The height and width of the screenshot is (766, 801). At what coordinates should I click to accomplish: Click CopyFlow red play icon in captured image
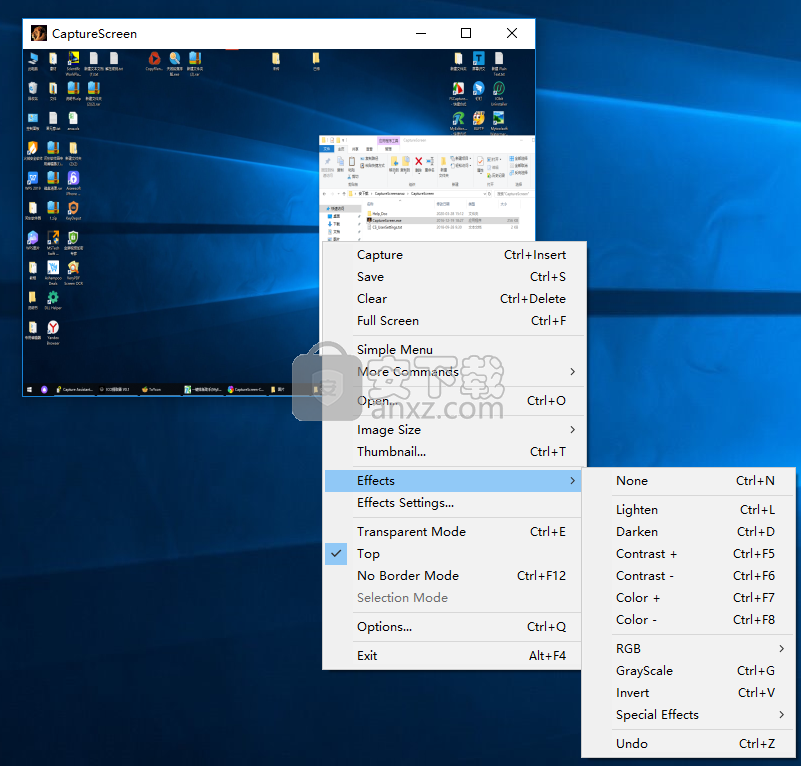point(154,58)
